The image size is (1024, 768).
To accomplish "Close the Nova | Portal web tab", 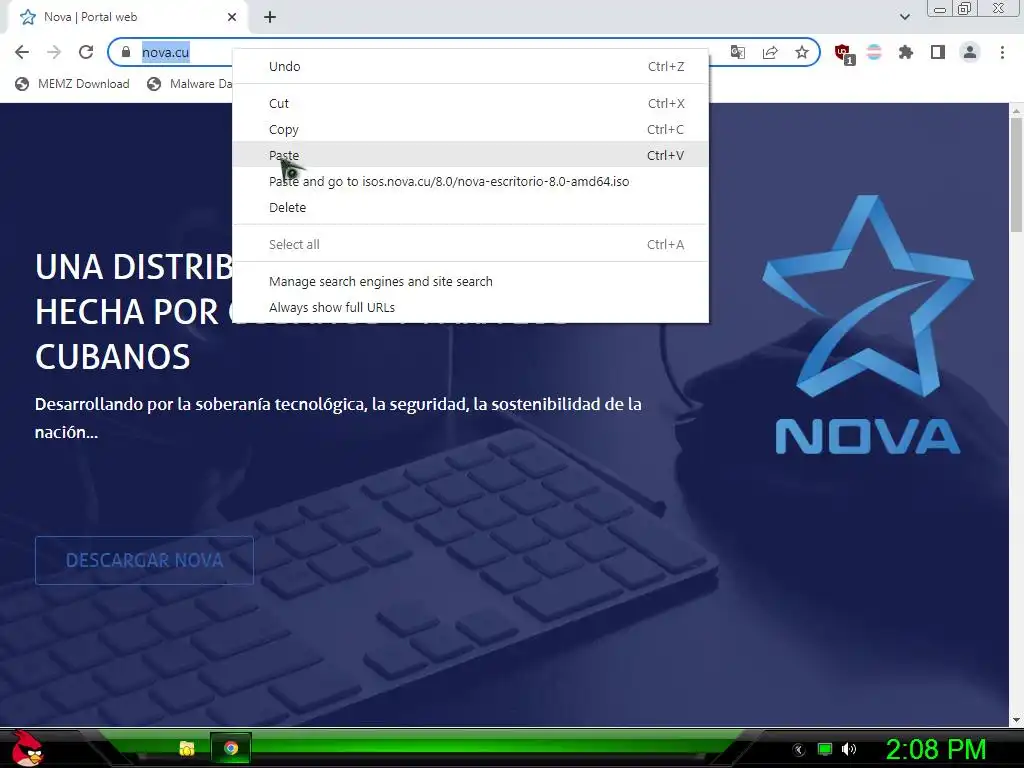I will 232,17.
